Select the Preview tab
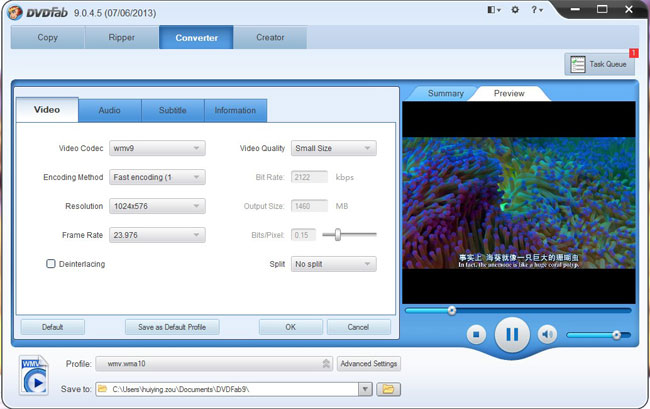This screenshot has height=409, width=650. pyautogui.click(x=509, y=93)
